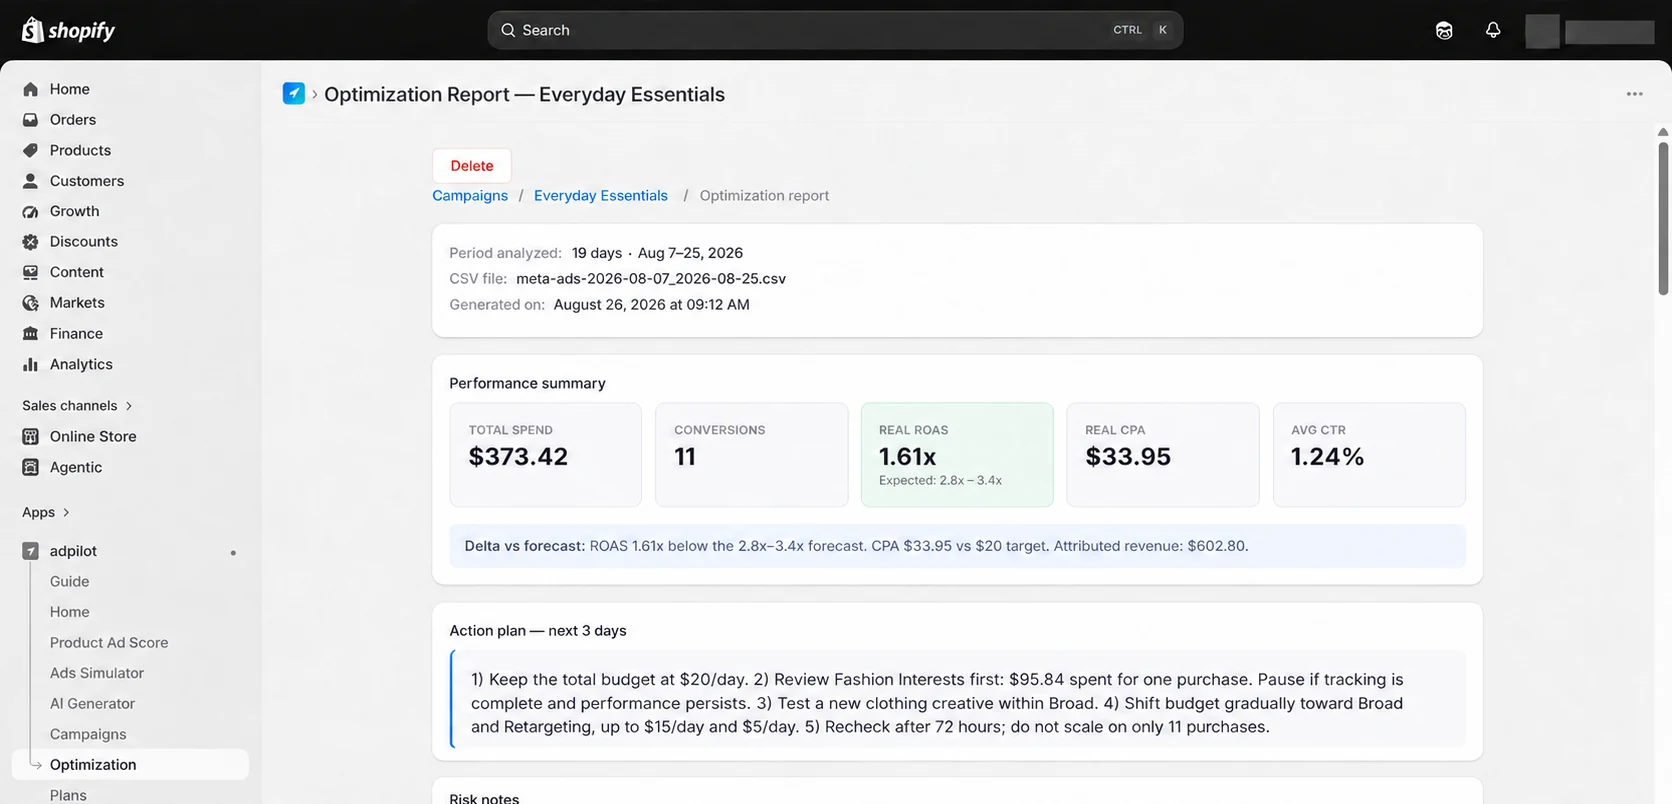
Task: Expand the Apps section
Action: point(46,512)
